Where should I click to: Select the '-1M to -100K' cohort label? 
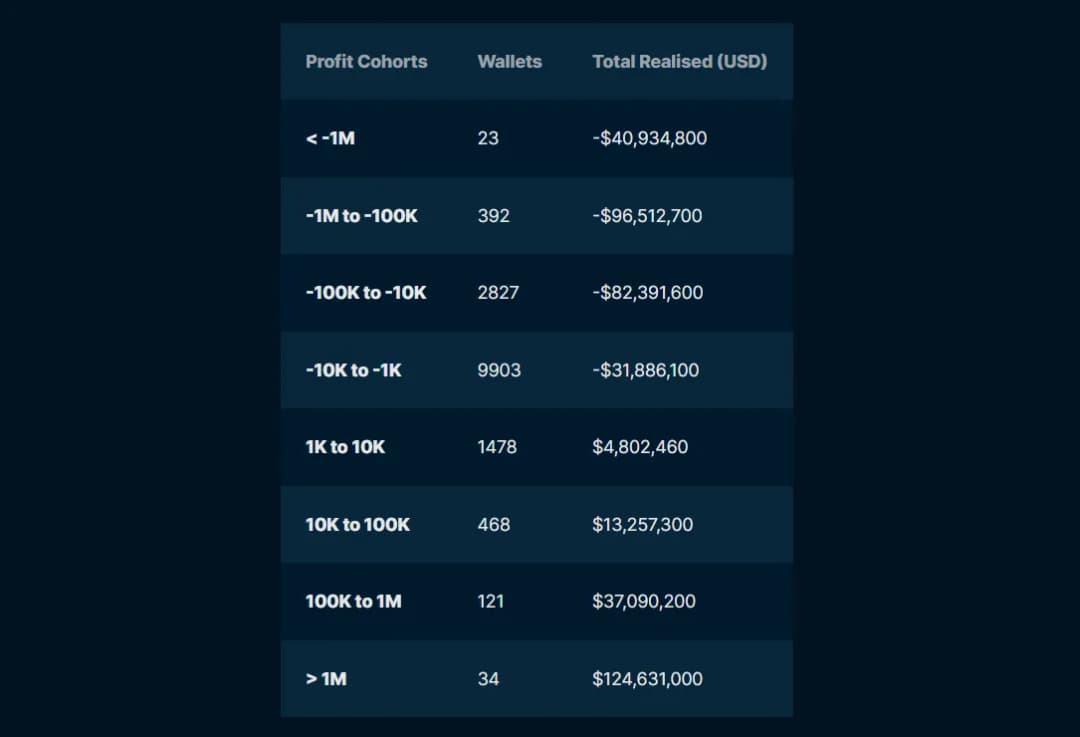pos(361,215)
